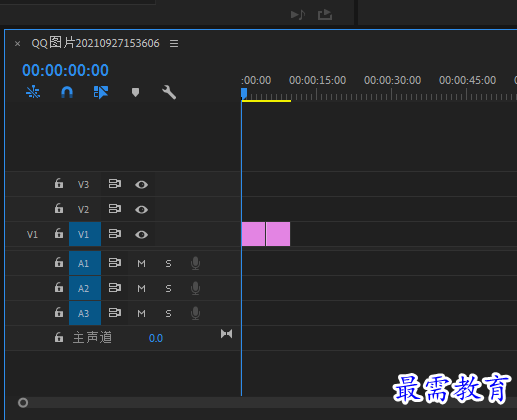Lock the V1 track with padlock
Screen dimensions: 517x420
[x=59, y=233]
